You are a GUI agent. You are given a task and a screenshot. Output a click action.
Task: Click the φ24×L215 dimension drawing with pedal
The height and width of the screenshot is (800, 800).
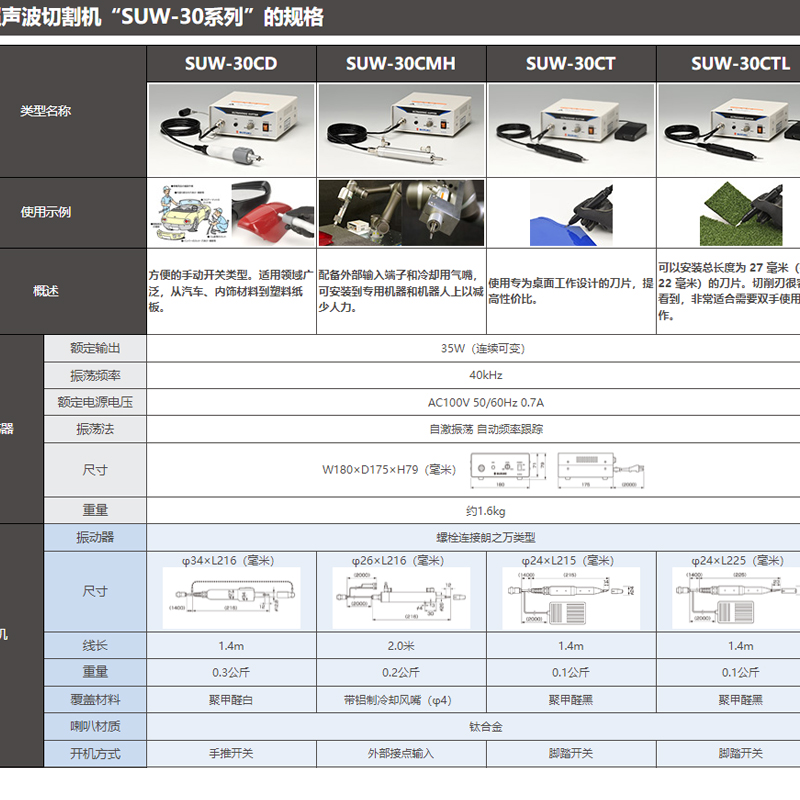click(571, 598)
